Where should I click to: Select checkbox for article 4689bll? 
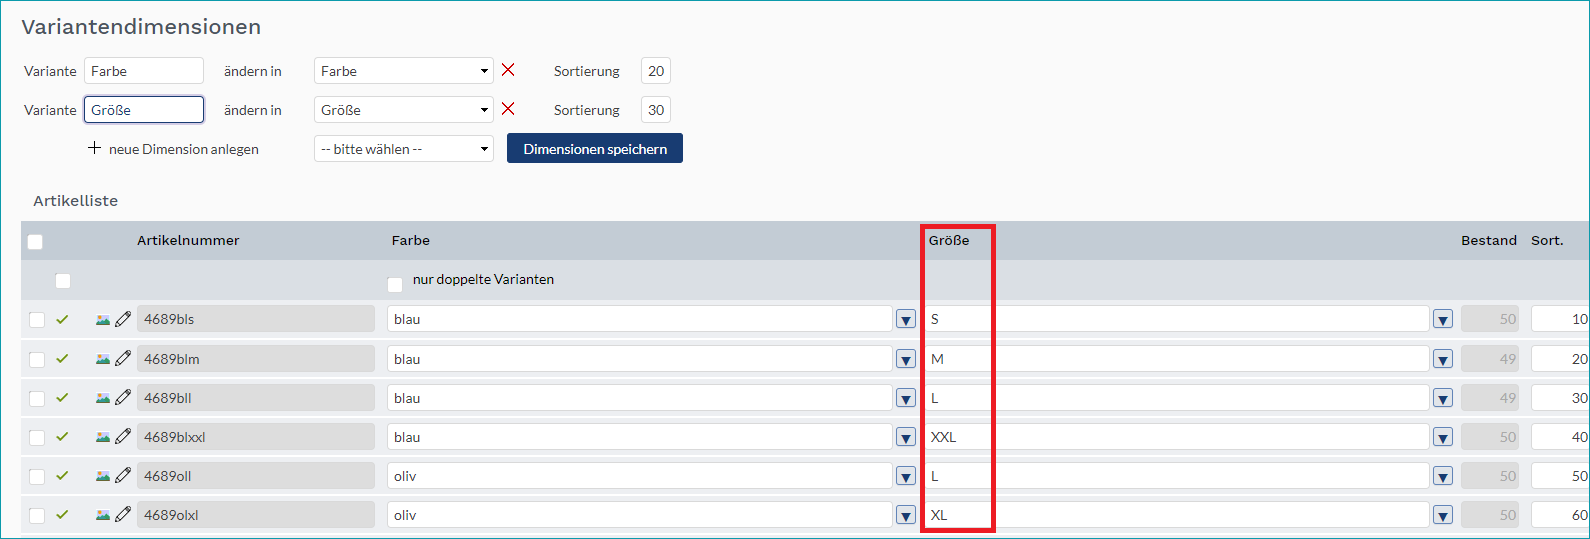pos(37,398)
